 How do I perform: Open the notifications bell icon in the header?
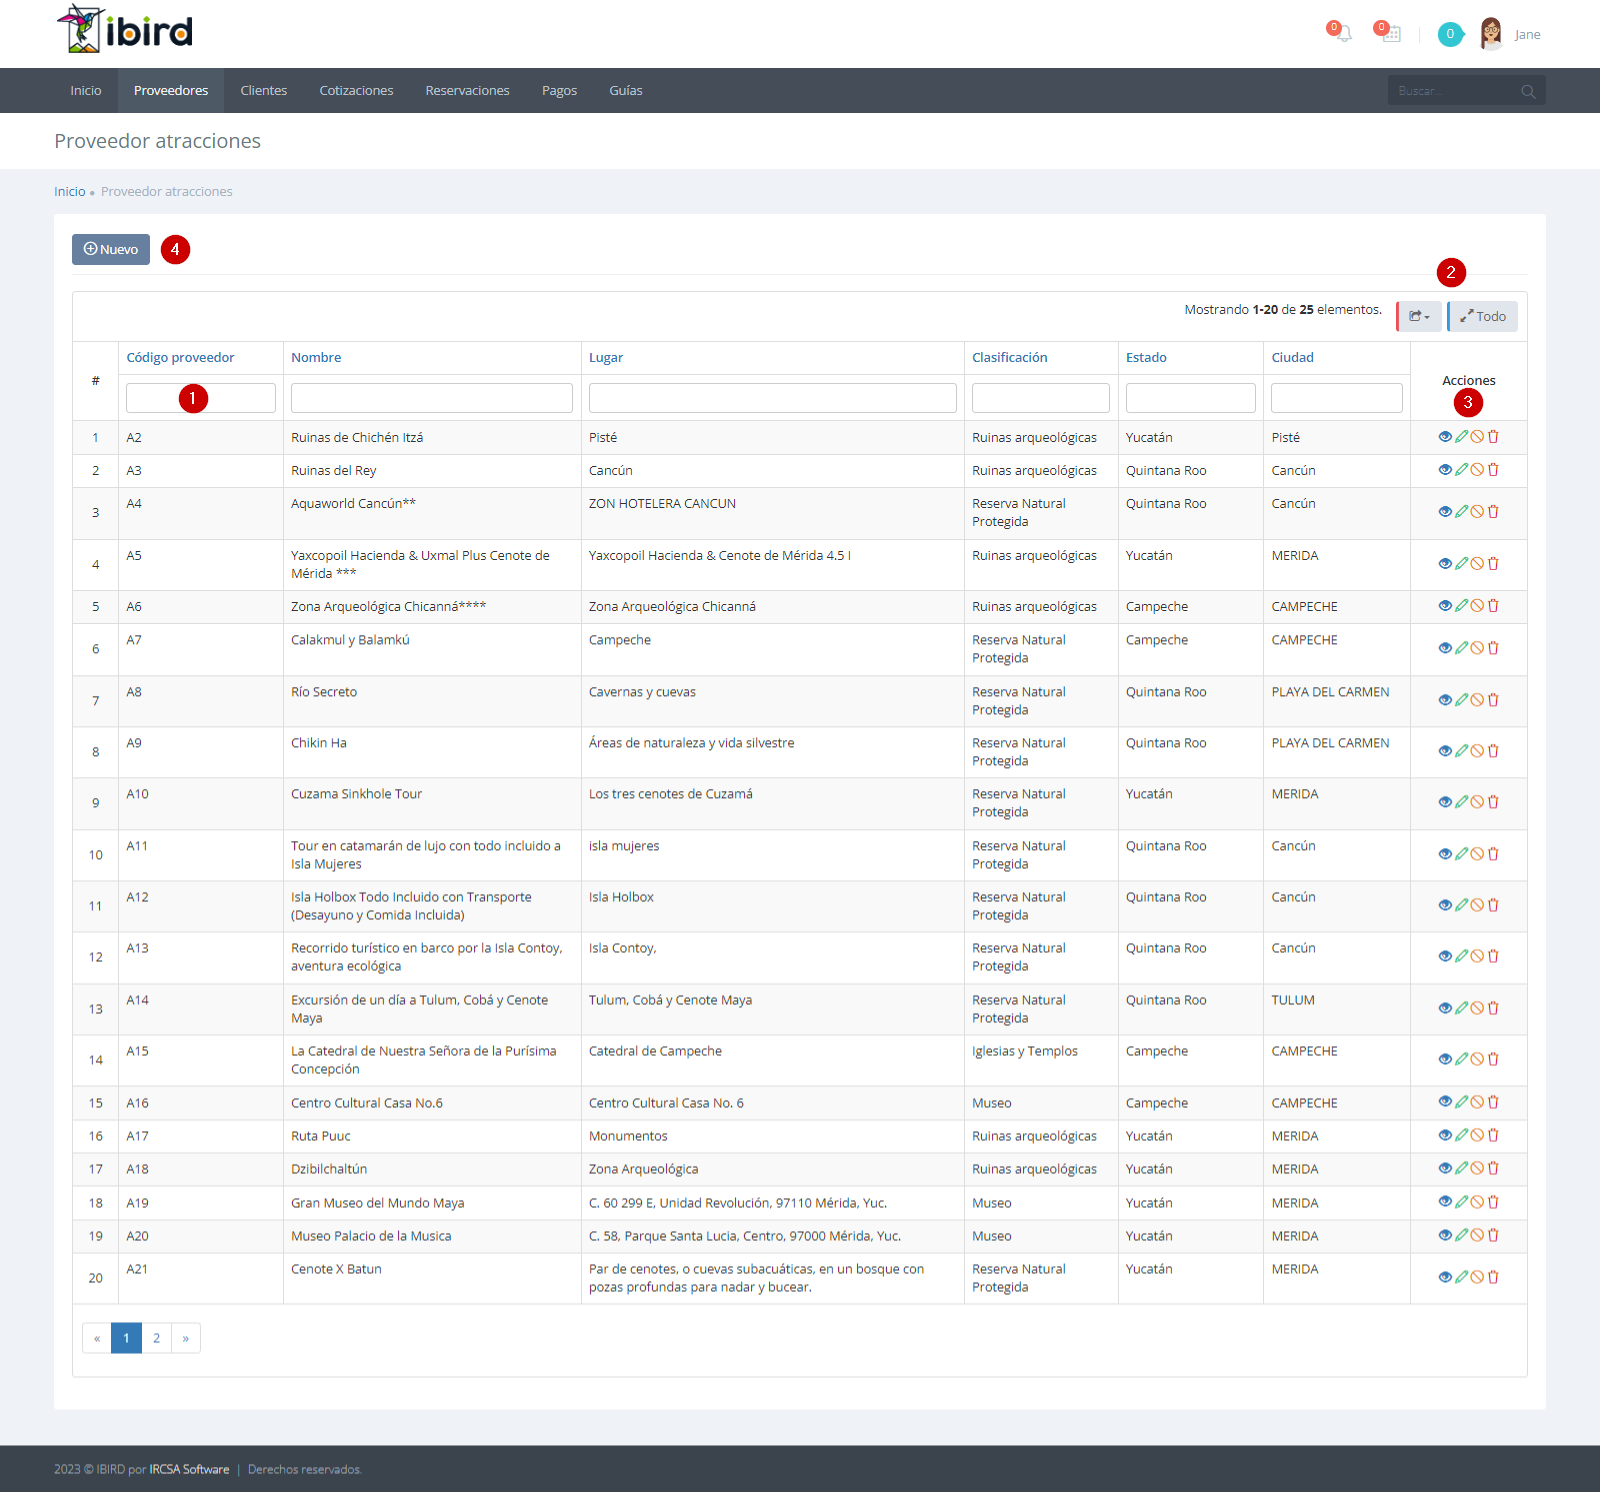pos(1343,34)
